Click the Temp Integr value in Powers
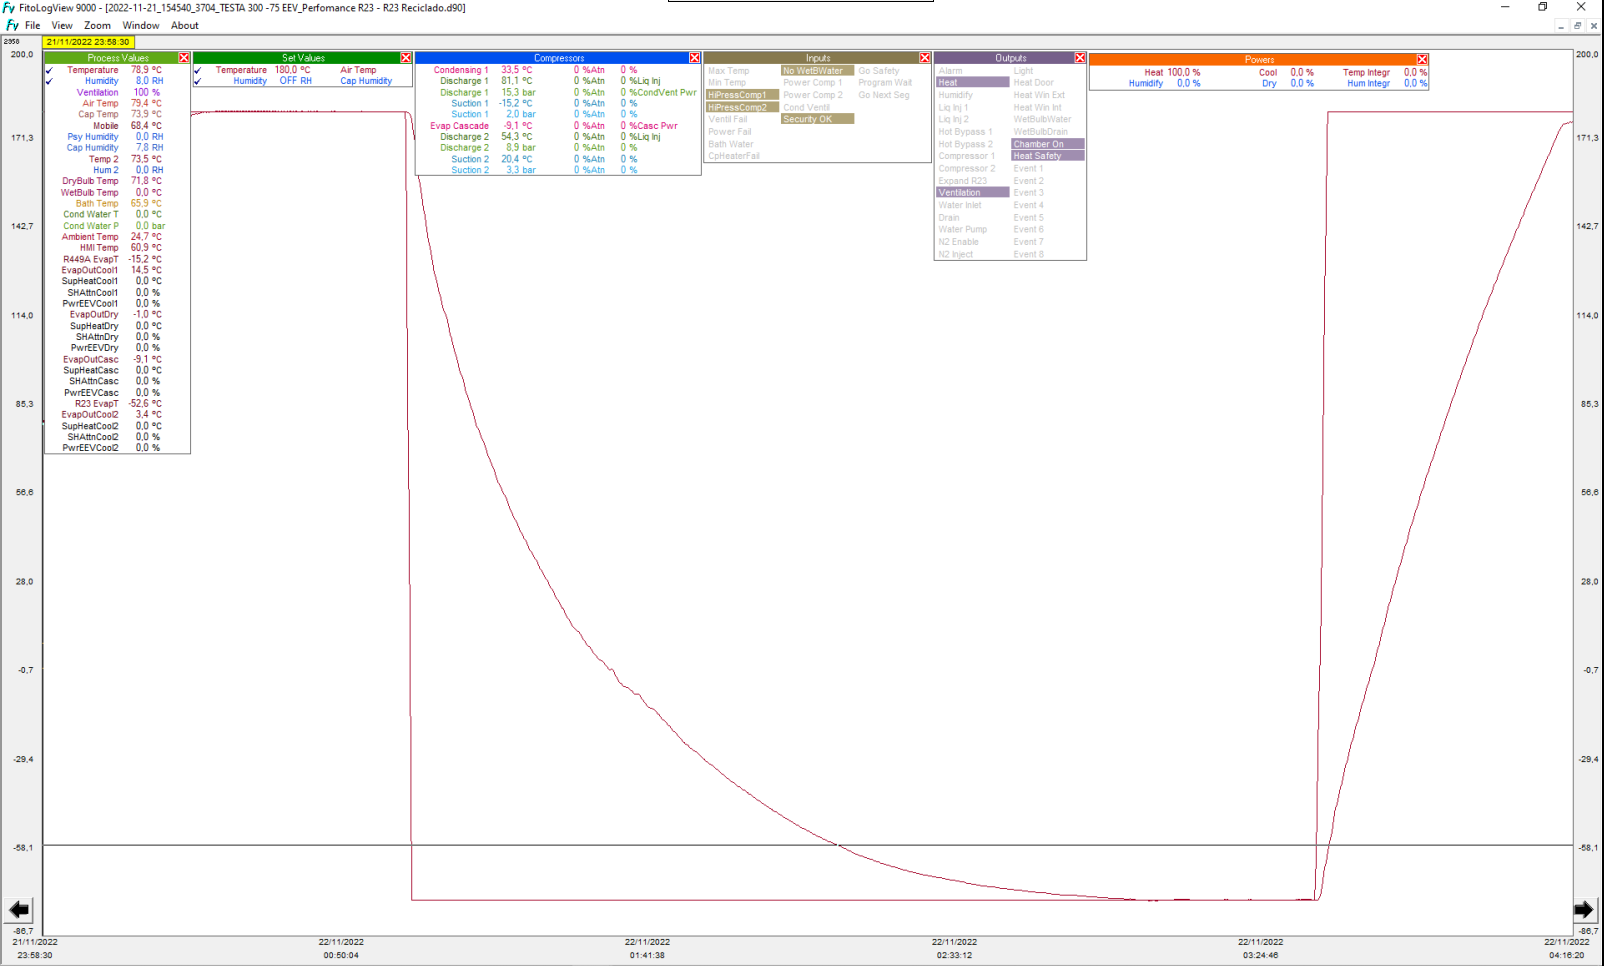1604x966 pixels. point(1415,72)
